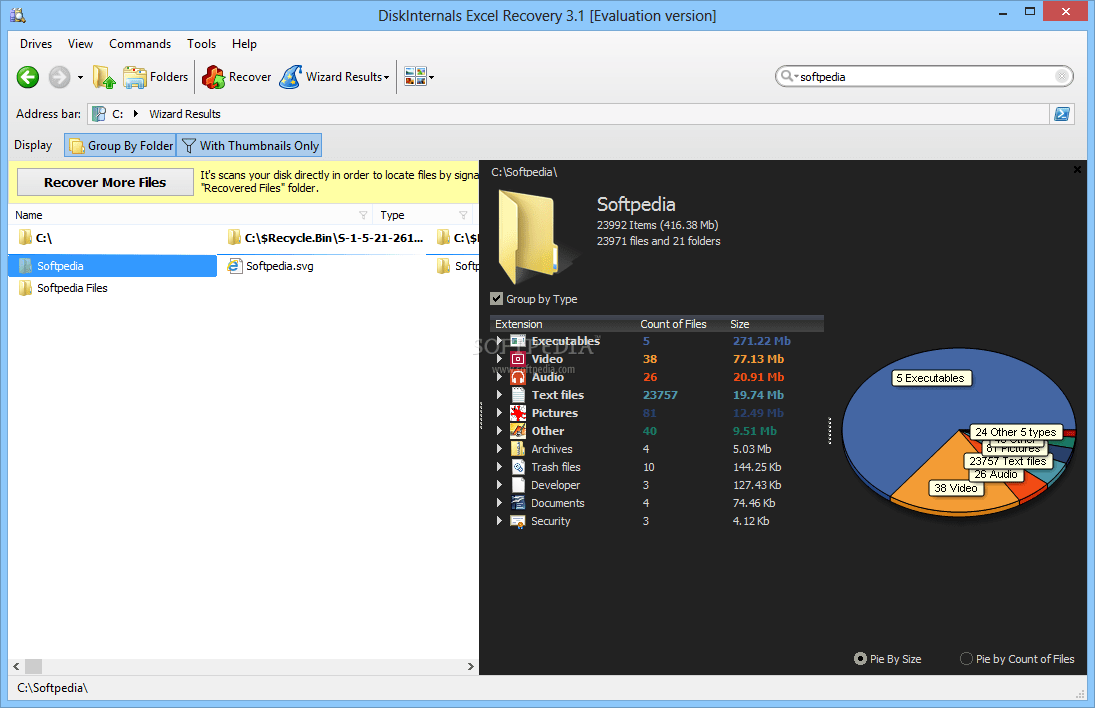
Task: Click the Go button in the address bar
Action: 1062,113
